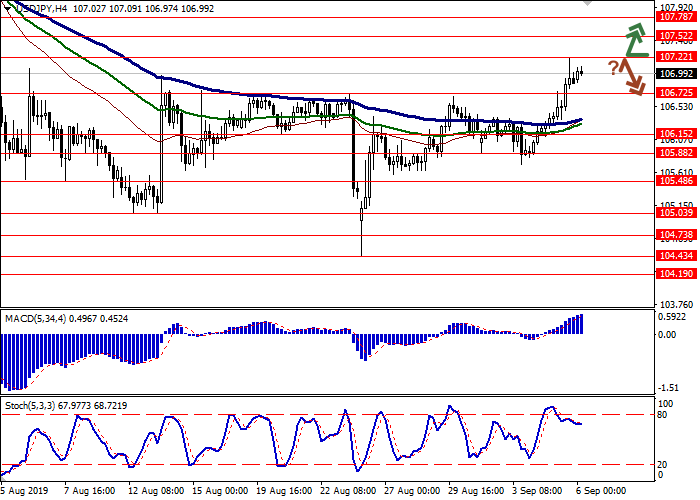Image resolution: width=700 pixels, height=500 pixels.
Task: Select the 105.039 red level label
Action: (676, 213)
